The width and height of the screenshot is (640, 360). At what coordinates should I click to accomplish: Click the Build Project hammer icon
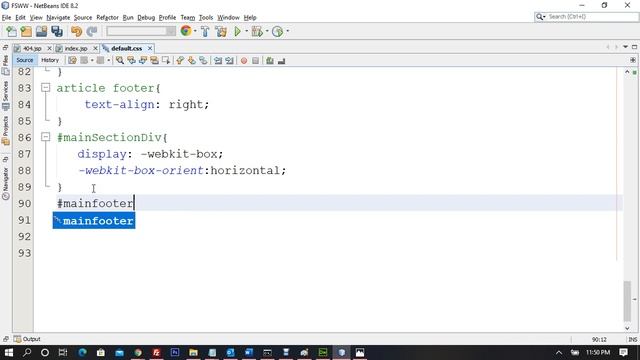[x=205, y=31]
